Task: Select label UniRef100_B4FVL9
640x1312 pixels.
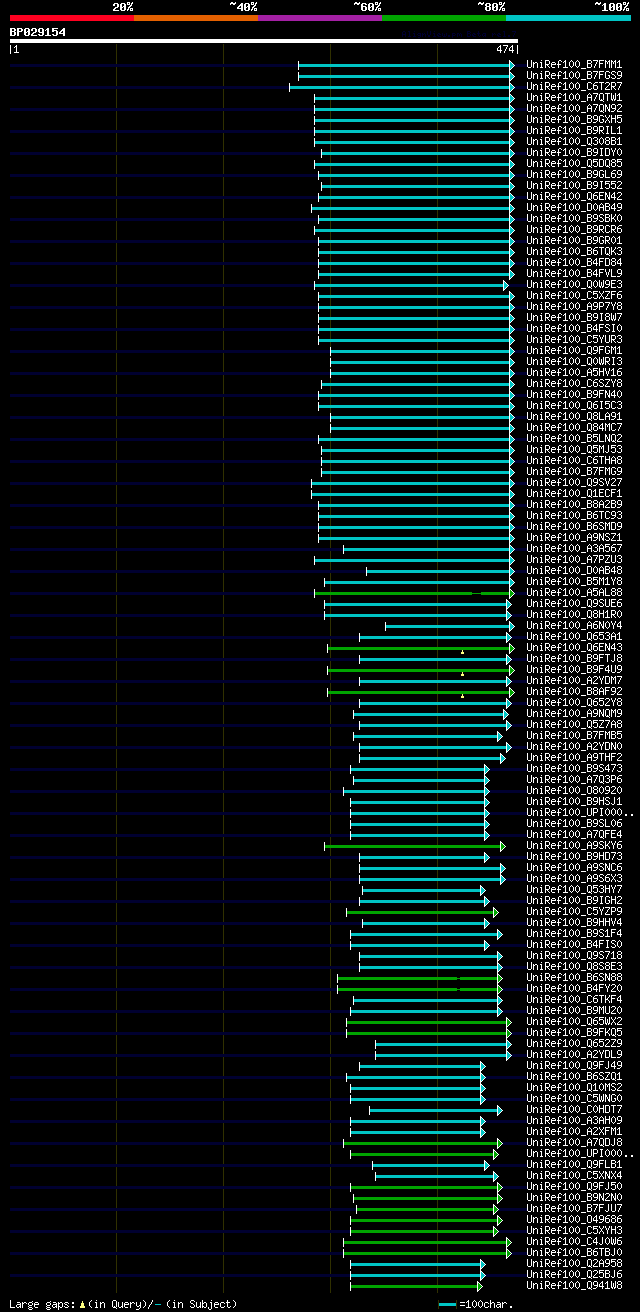Action: pyautogui.click(x=574, y=273)
